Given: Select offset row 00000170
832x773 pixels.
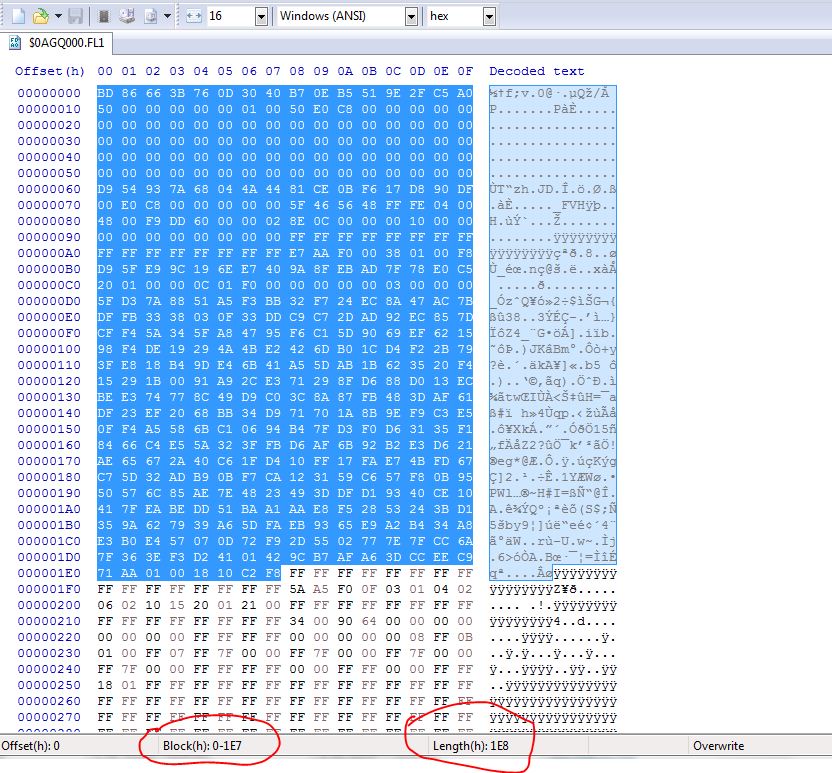Looking at the screenshot, I should pyautogui.click(x=49, y=461).
